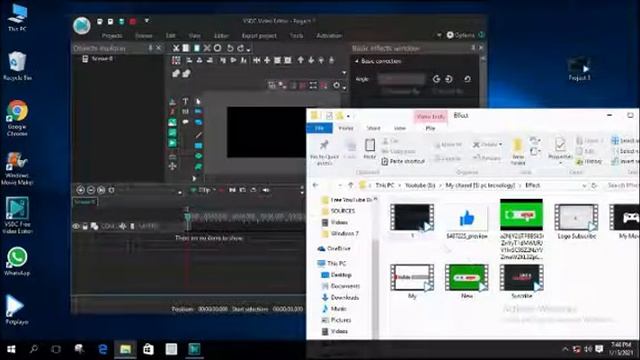Viewport: 640px width, 360px height.
Task: Click the Redo arrow in VSDC toolbar
Action: [x=240, y=48]
